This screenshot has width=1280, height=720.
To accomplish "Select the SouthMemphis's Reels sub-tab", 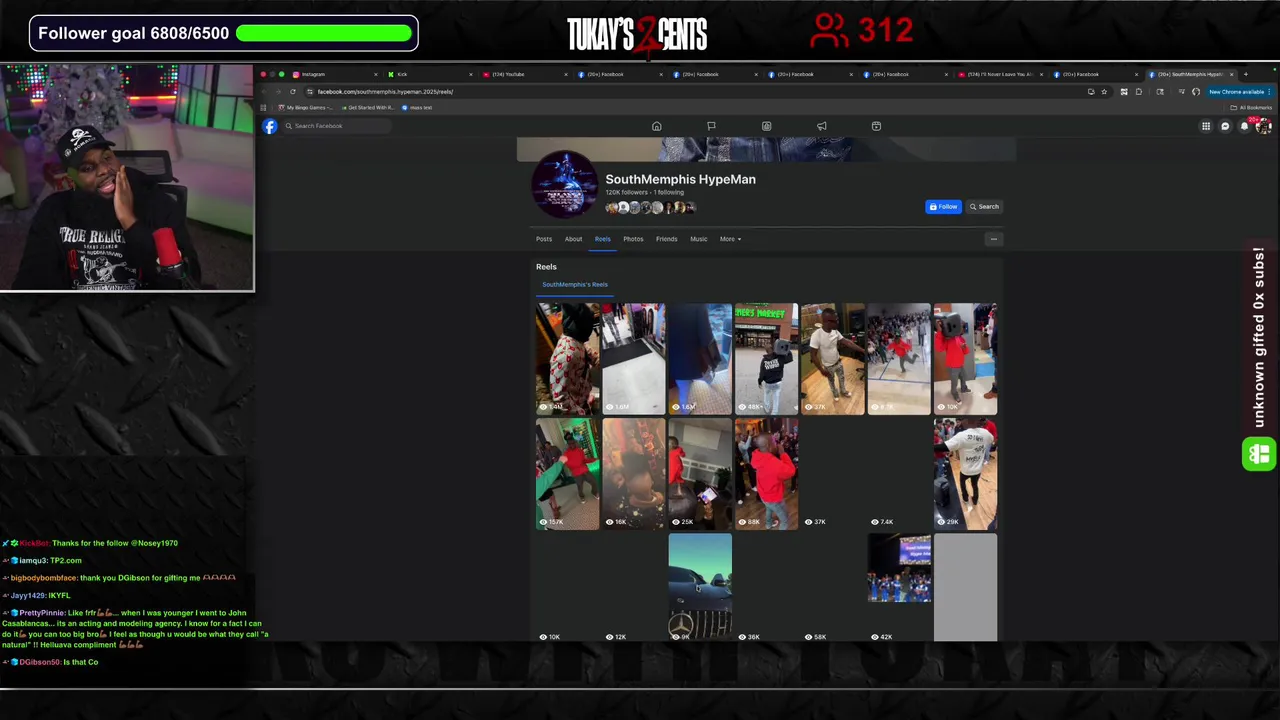I will coord(575,285).
